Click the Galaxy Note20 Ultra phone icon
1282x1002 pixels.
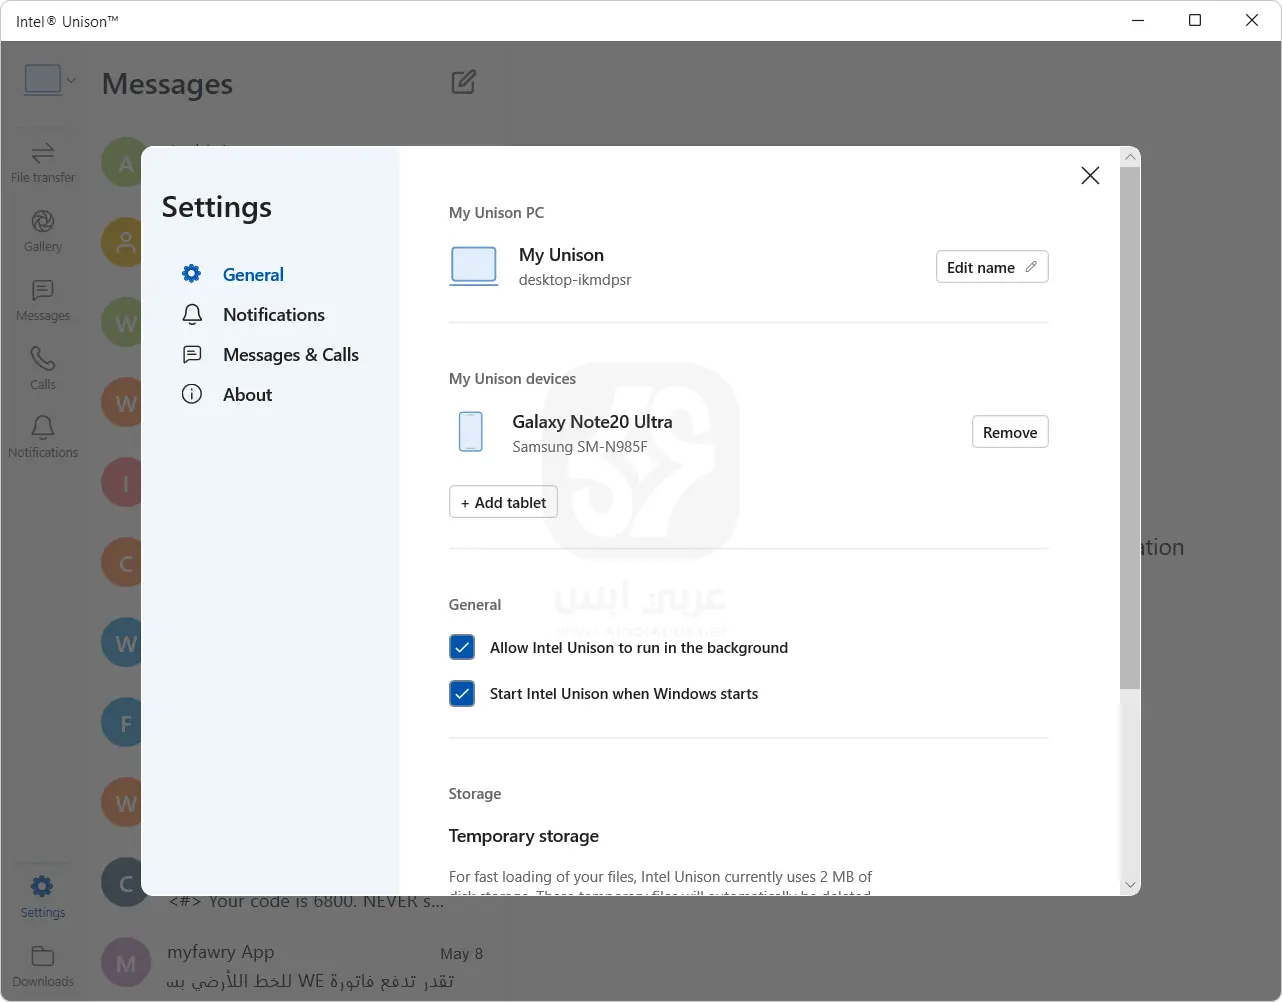[x=470, y=432]
